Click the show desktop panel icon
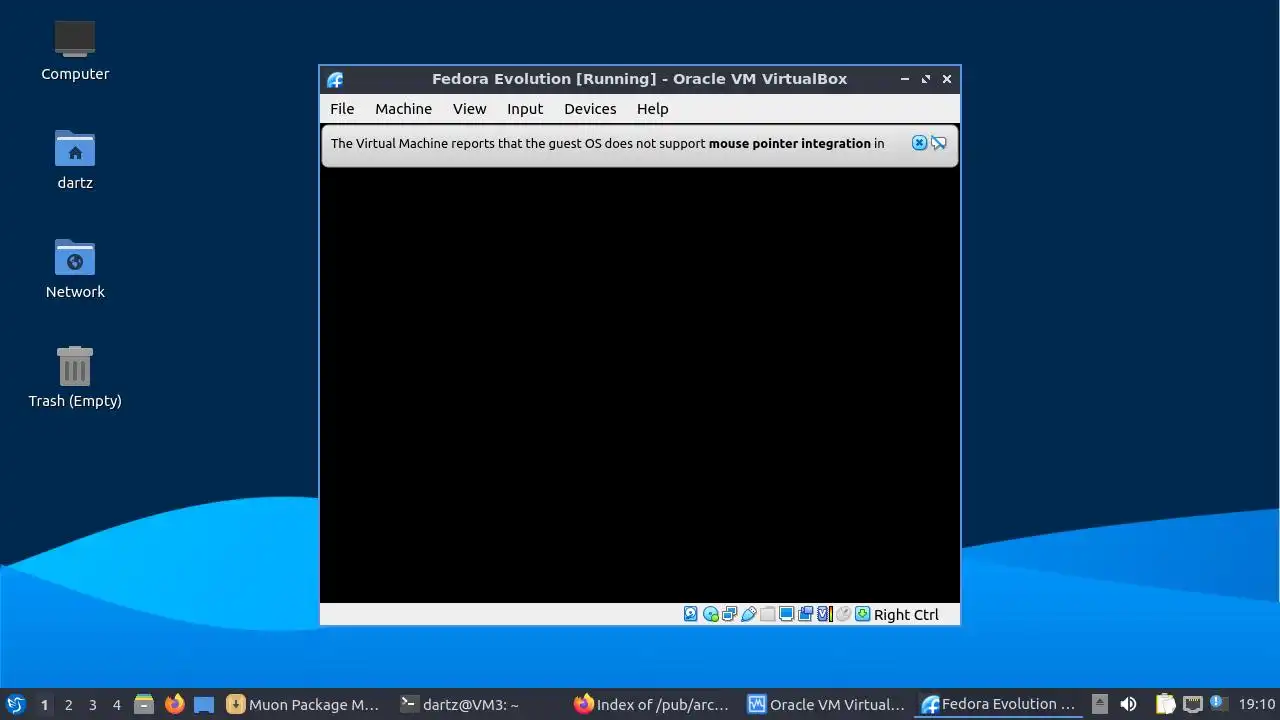 click(x=204, y=704)
